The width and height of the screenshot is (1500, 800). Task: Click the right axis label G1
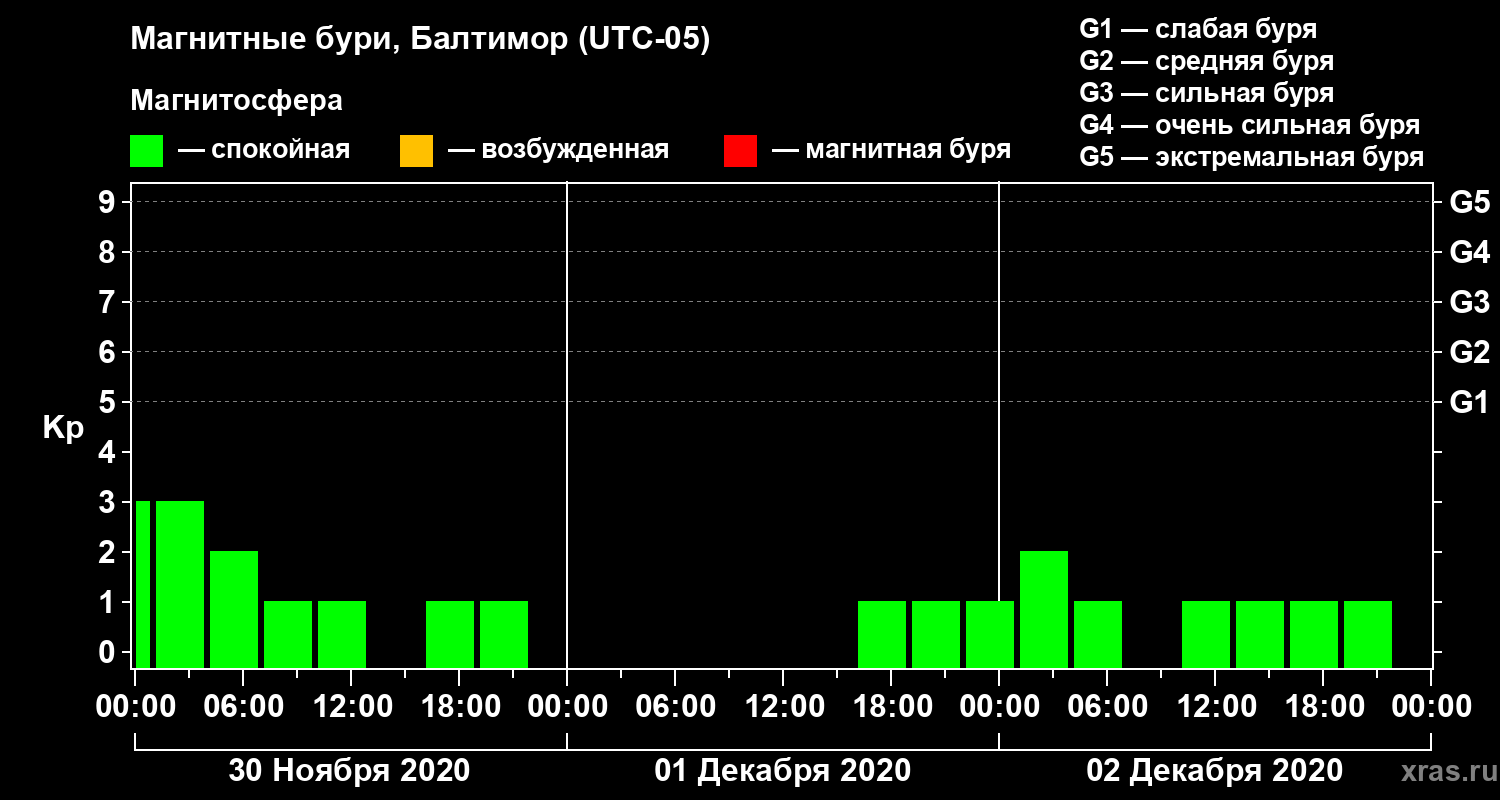pos(1469,403)
